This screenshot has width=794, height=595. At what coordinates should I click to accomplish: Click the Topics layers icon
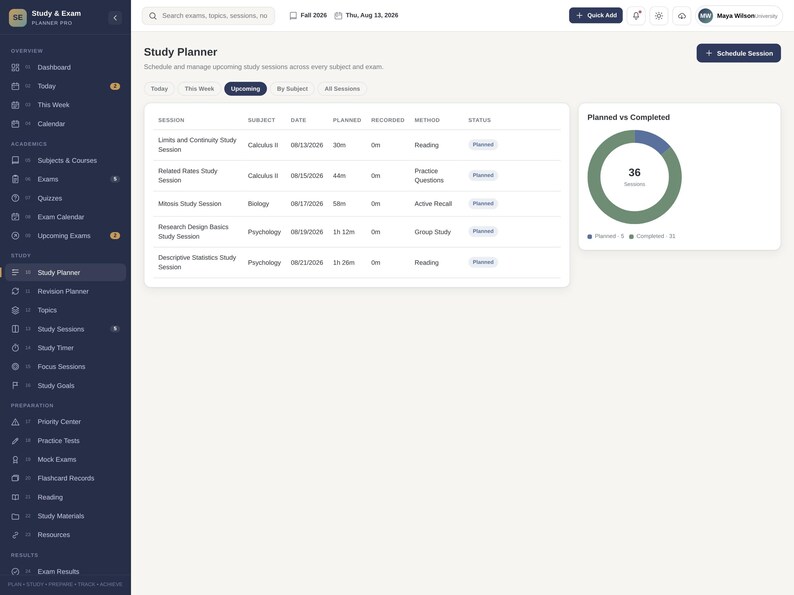[15, 310]
